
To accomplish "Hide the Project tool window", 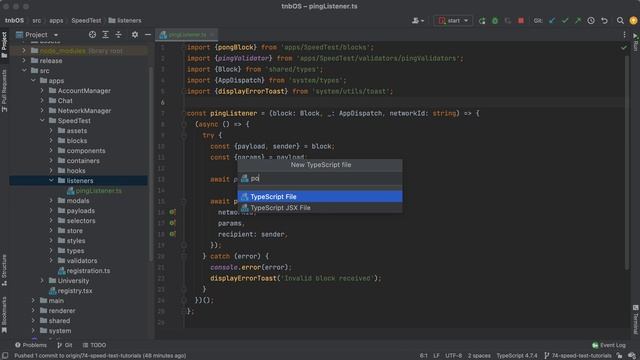I will pos(148,35).
